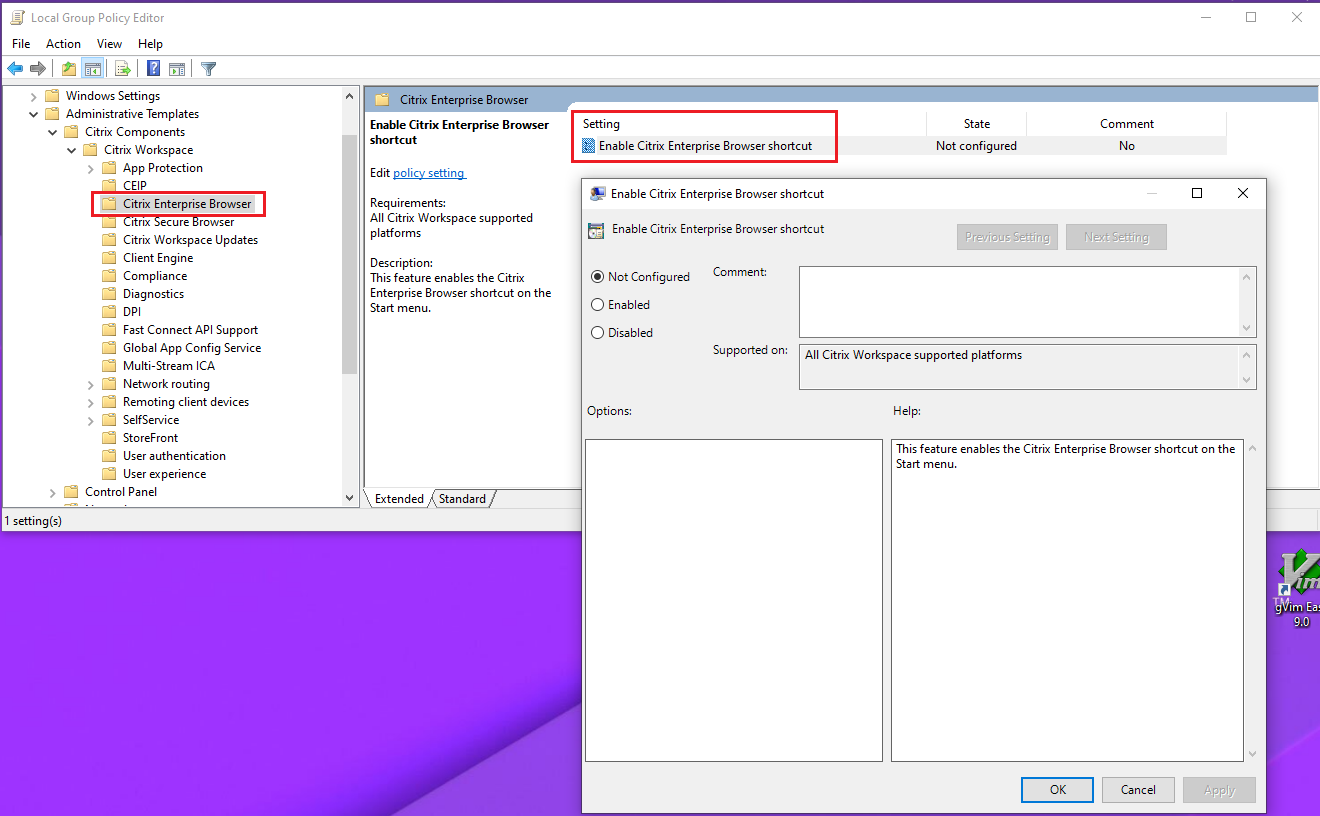This screenshot has width=1320, height=816.
Task: Expand the Network routing tree node
Action: tap(89, 383)
